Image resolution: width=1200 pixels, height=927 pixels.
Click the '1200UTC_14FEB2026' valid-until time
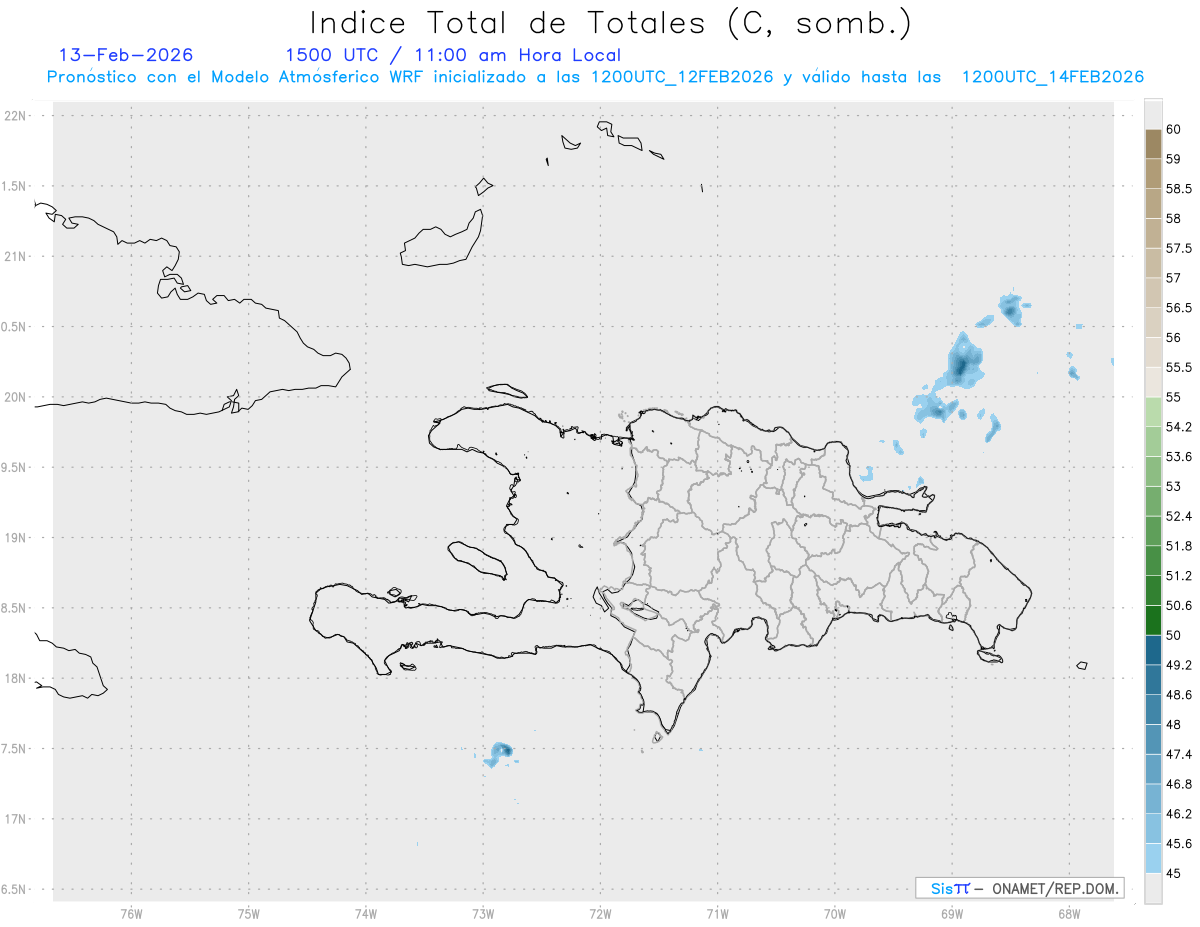(1052, 78)
